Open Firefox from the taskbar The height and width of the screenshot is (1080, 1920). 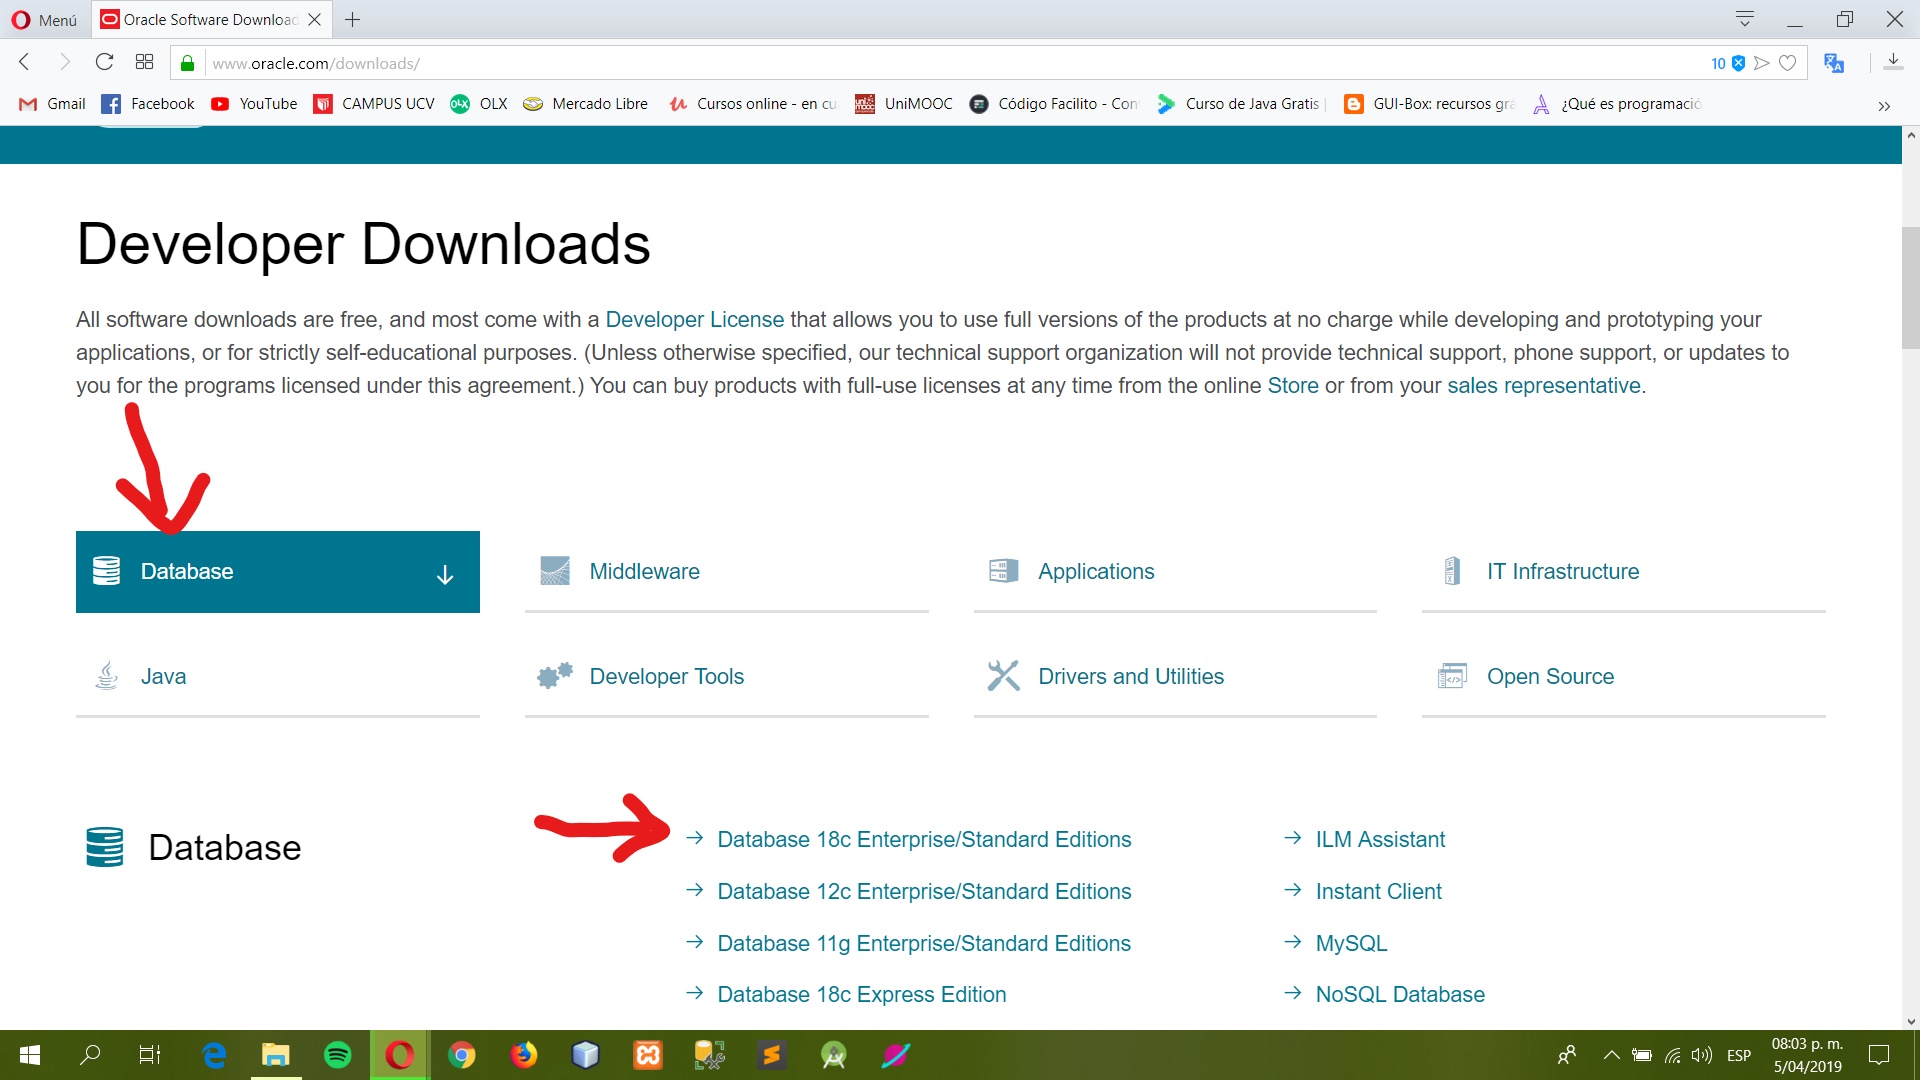click(x=524, y=1055)
